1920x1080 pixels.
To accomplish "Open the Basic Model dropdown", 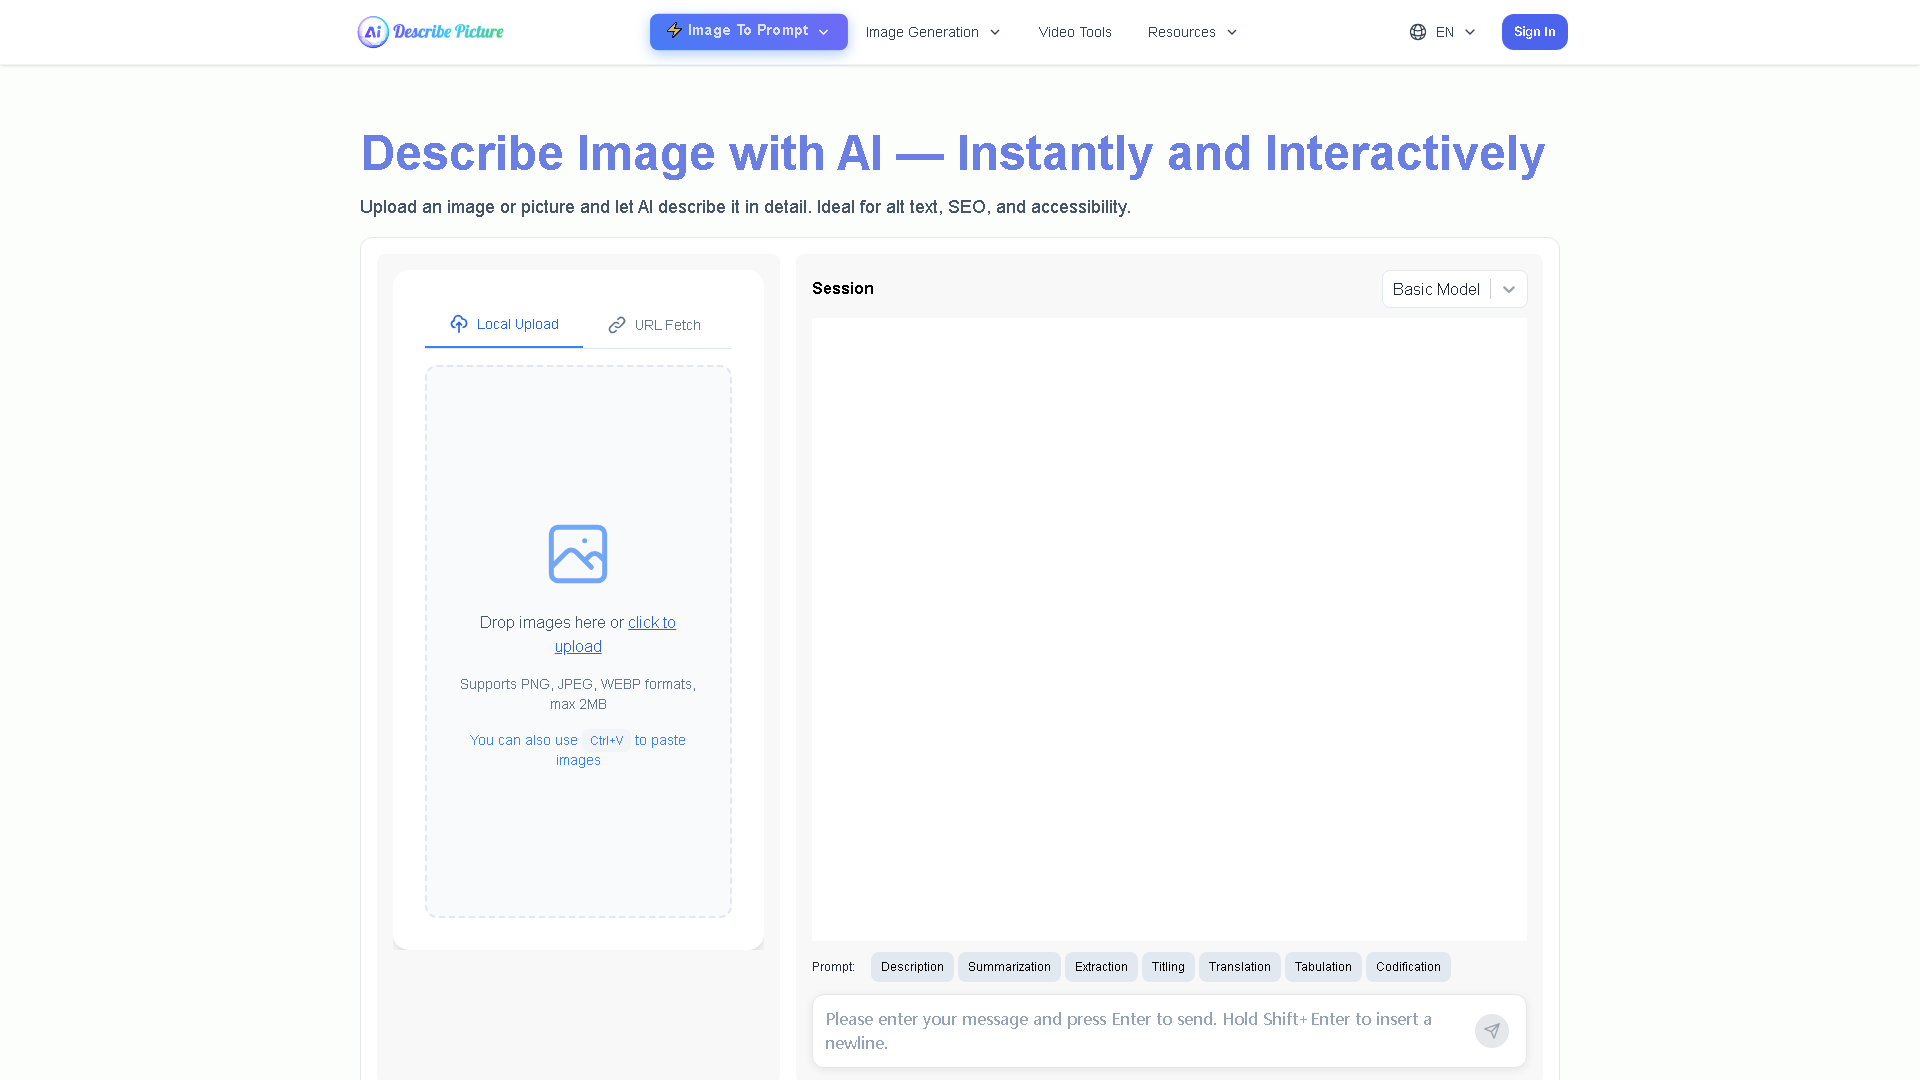I will tap(1453, 288).
